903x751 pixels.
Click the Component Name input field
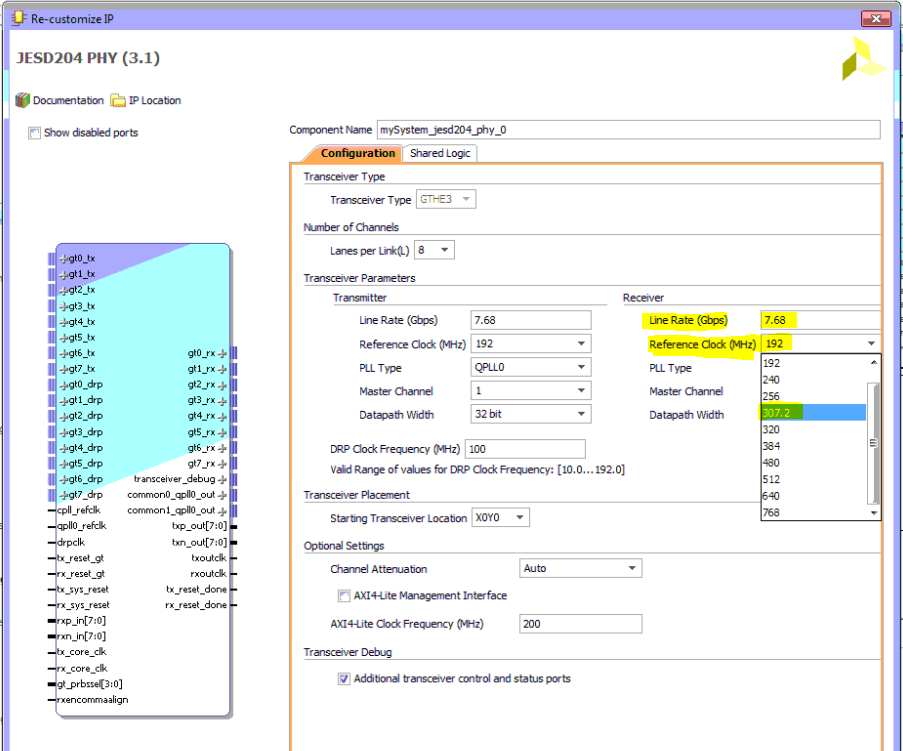pyautogui.click(x=628, y=130)
